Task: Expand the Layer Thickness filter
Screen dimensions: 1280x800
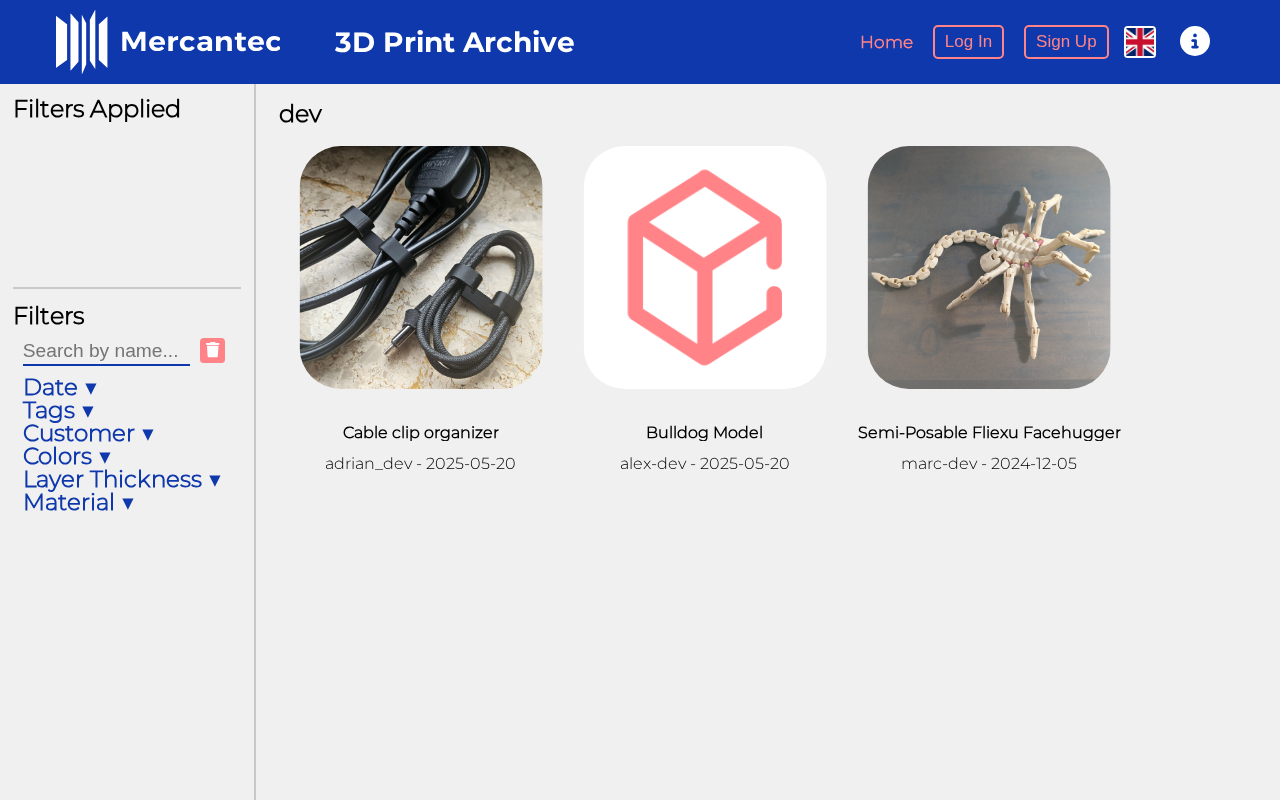Action: pyautogui.click(x=122, y=479)
